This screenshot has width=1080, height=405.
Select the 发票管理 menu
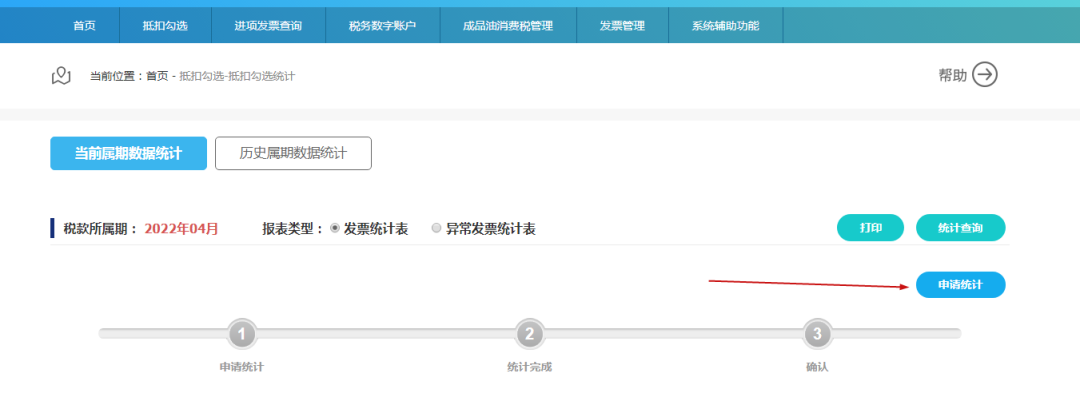coord(622,26)
